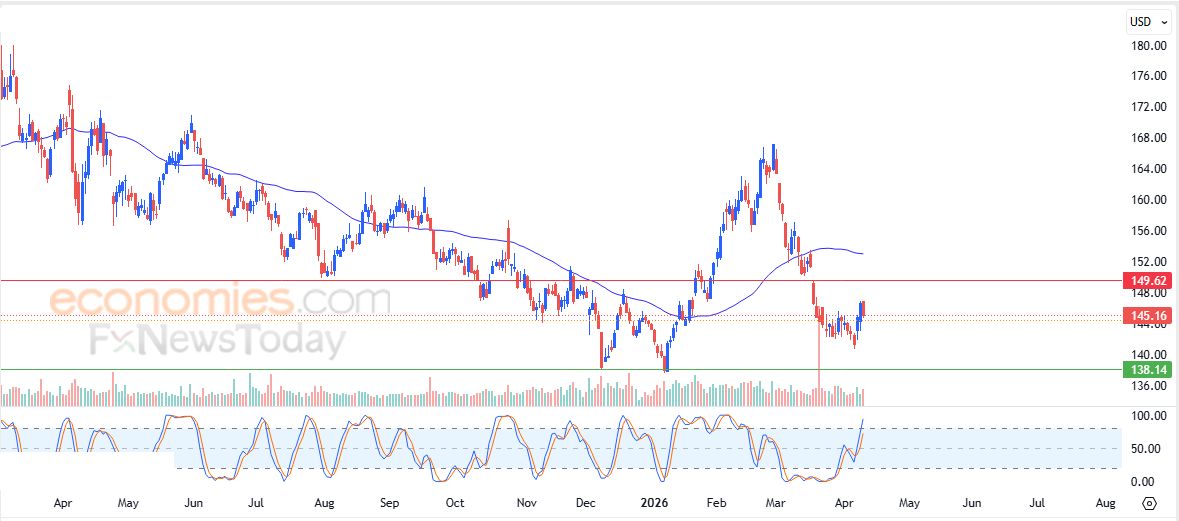Select the red 149.62 price label
The height and width of the screenshot is (521, 1179).
tap(1145, 280)
